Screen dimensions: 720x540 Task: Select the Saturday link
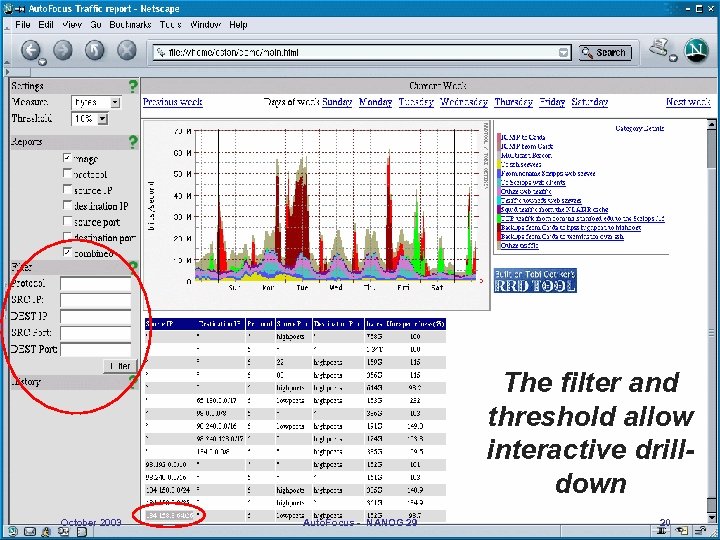[590, 102]
